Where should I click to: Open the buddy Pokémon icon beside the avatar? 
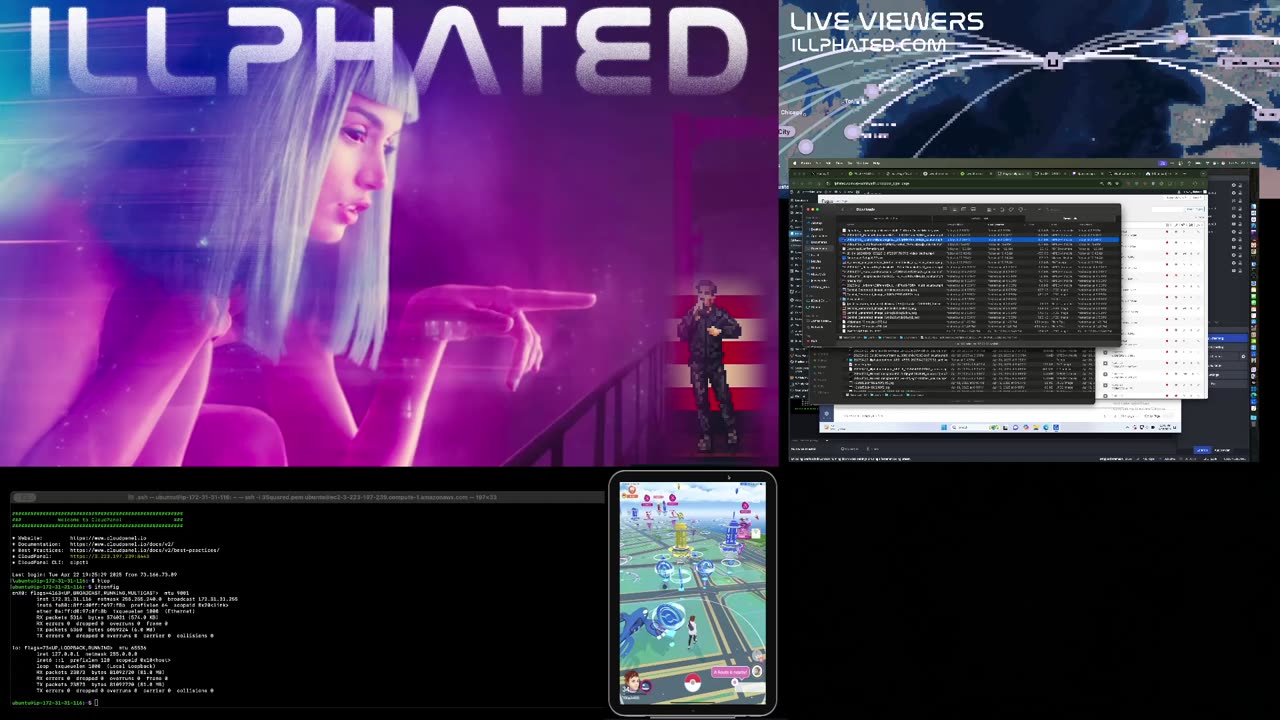point(646,686)
